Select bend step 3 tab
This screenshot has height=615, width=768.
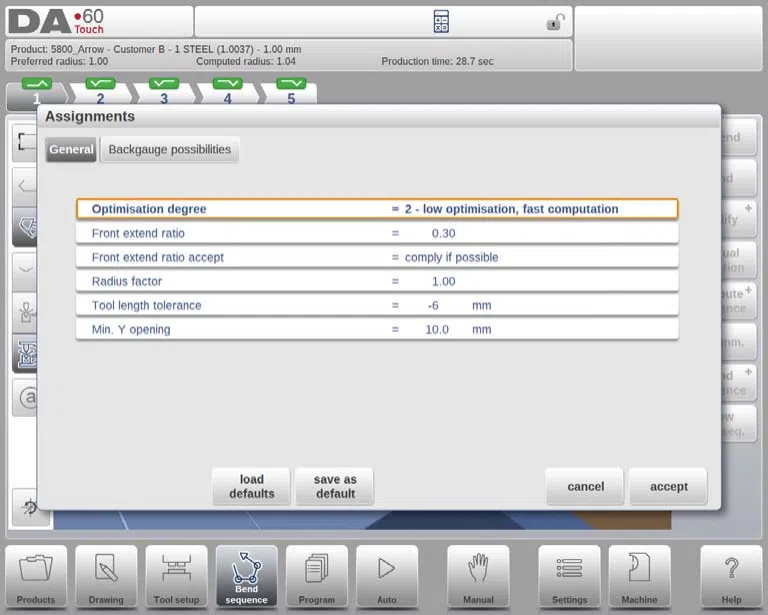point(164,98)
